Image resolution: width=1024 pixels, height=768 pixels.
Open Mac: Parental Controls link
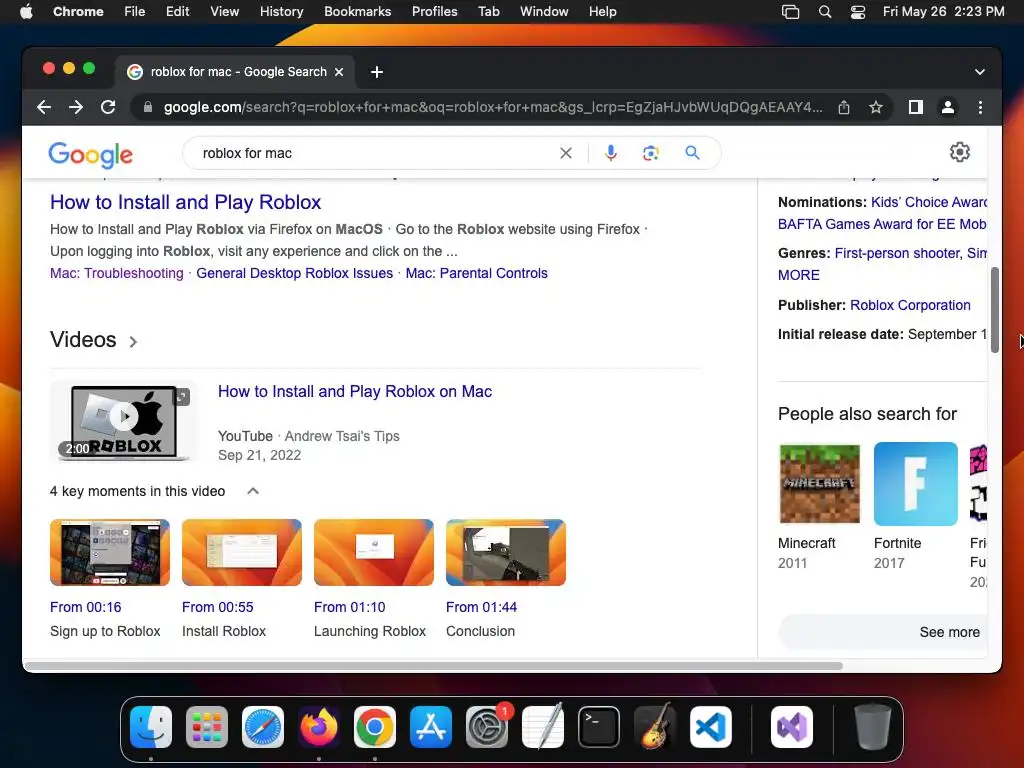477,273
